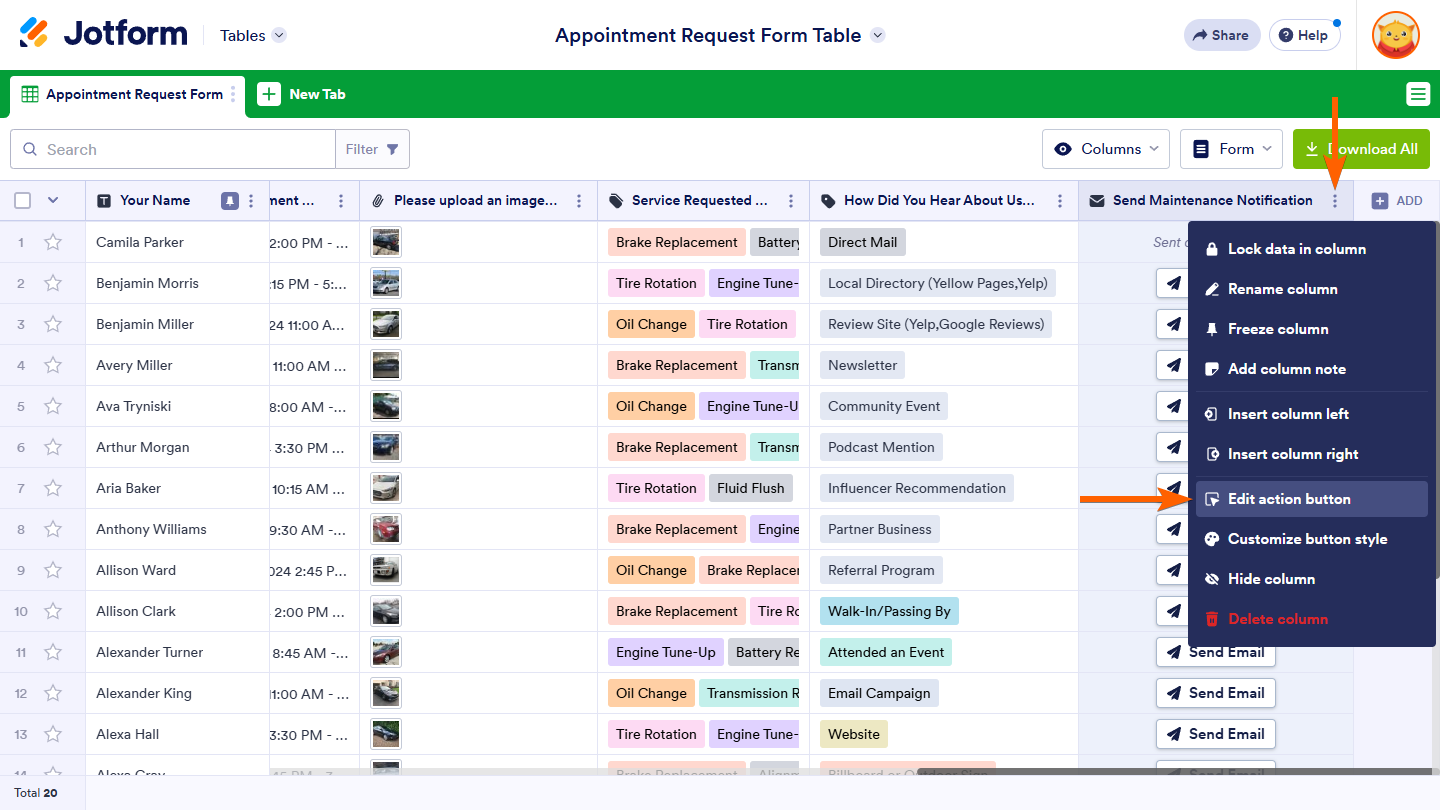Open the Columns dropdown
The image size is (1440, 810).
pos(1106,149)
